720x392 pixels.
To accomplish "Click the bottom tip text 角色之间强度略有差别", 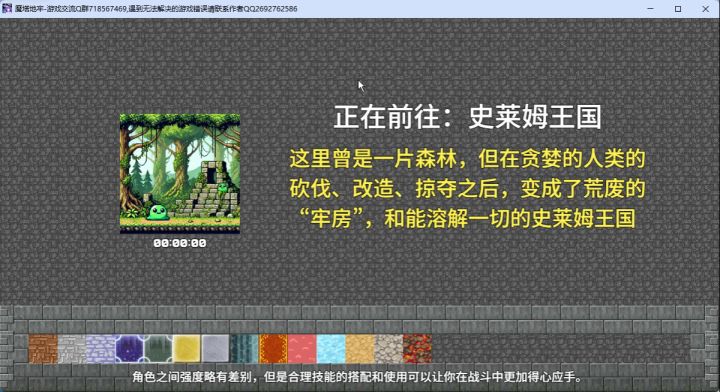I will (x=358, y=377).
